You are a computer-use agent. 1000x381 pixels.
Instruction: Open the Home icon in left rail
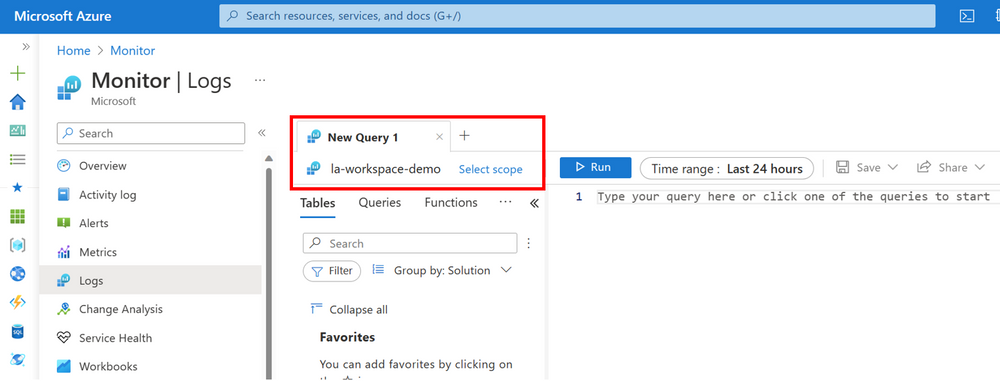click(18, 102)
